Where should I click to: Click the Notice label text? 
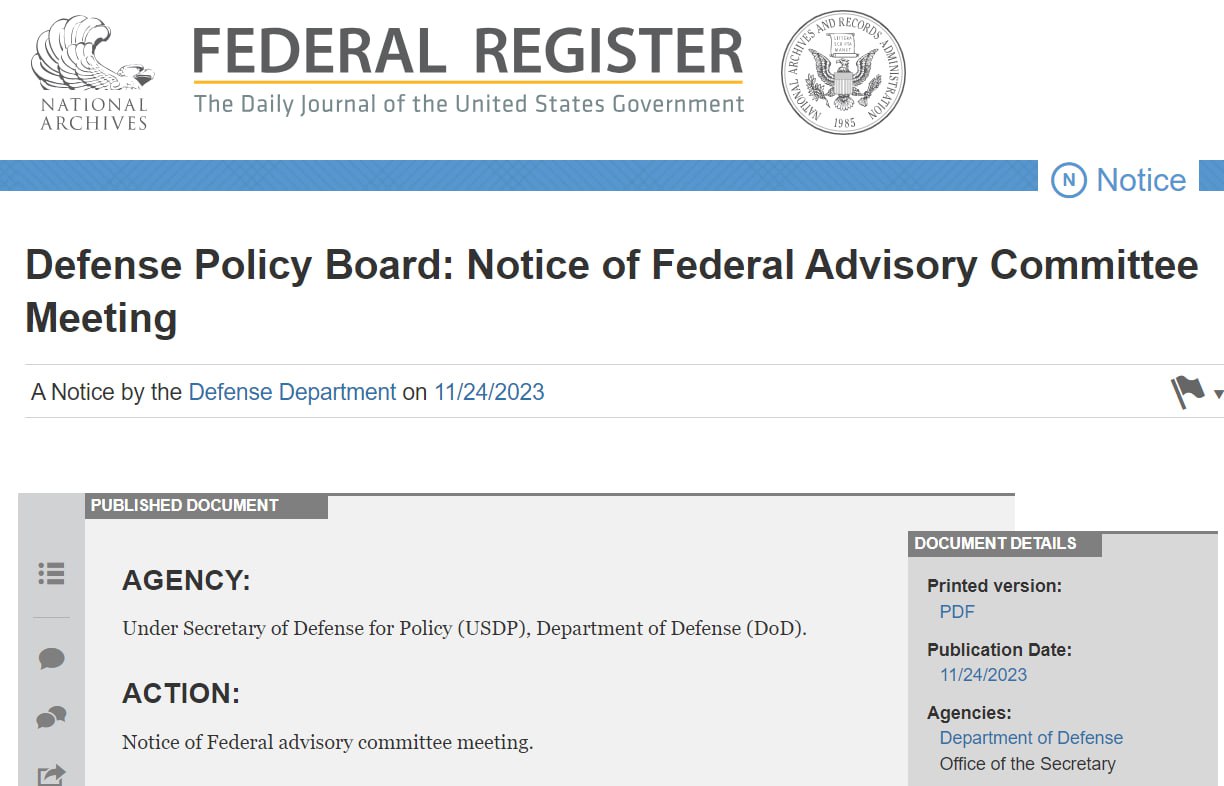pos(1141,180)
